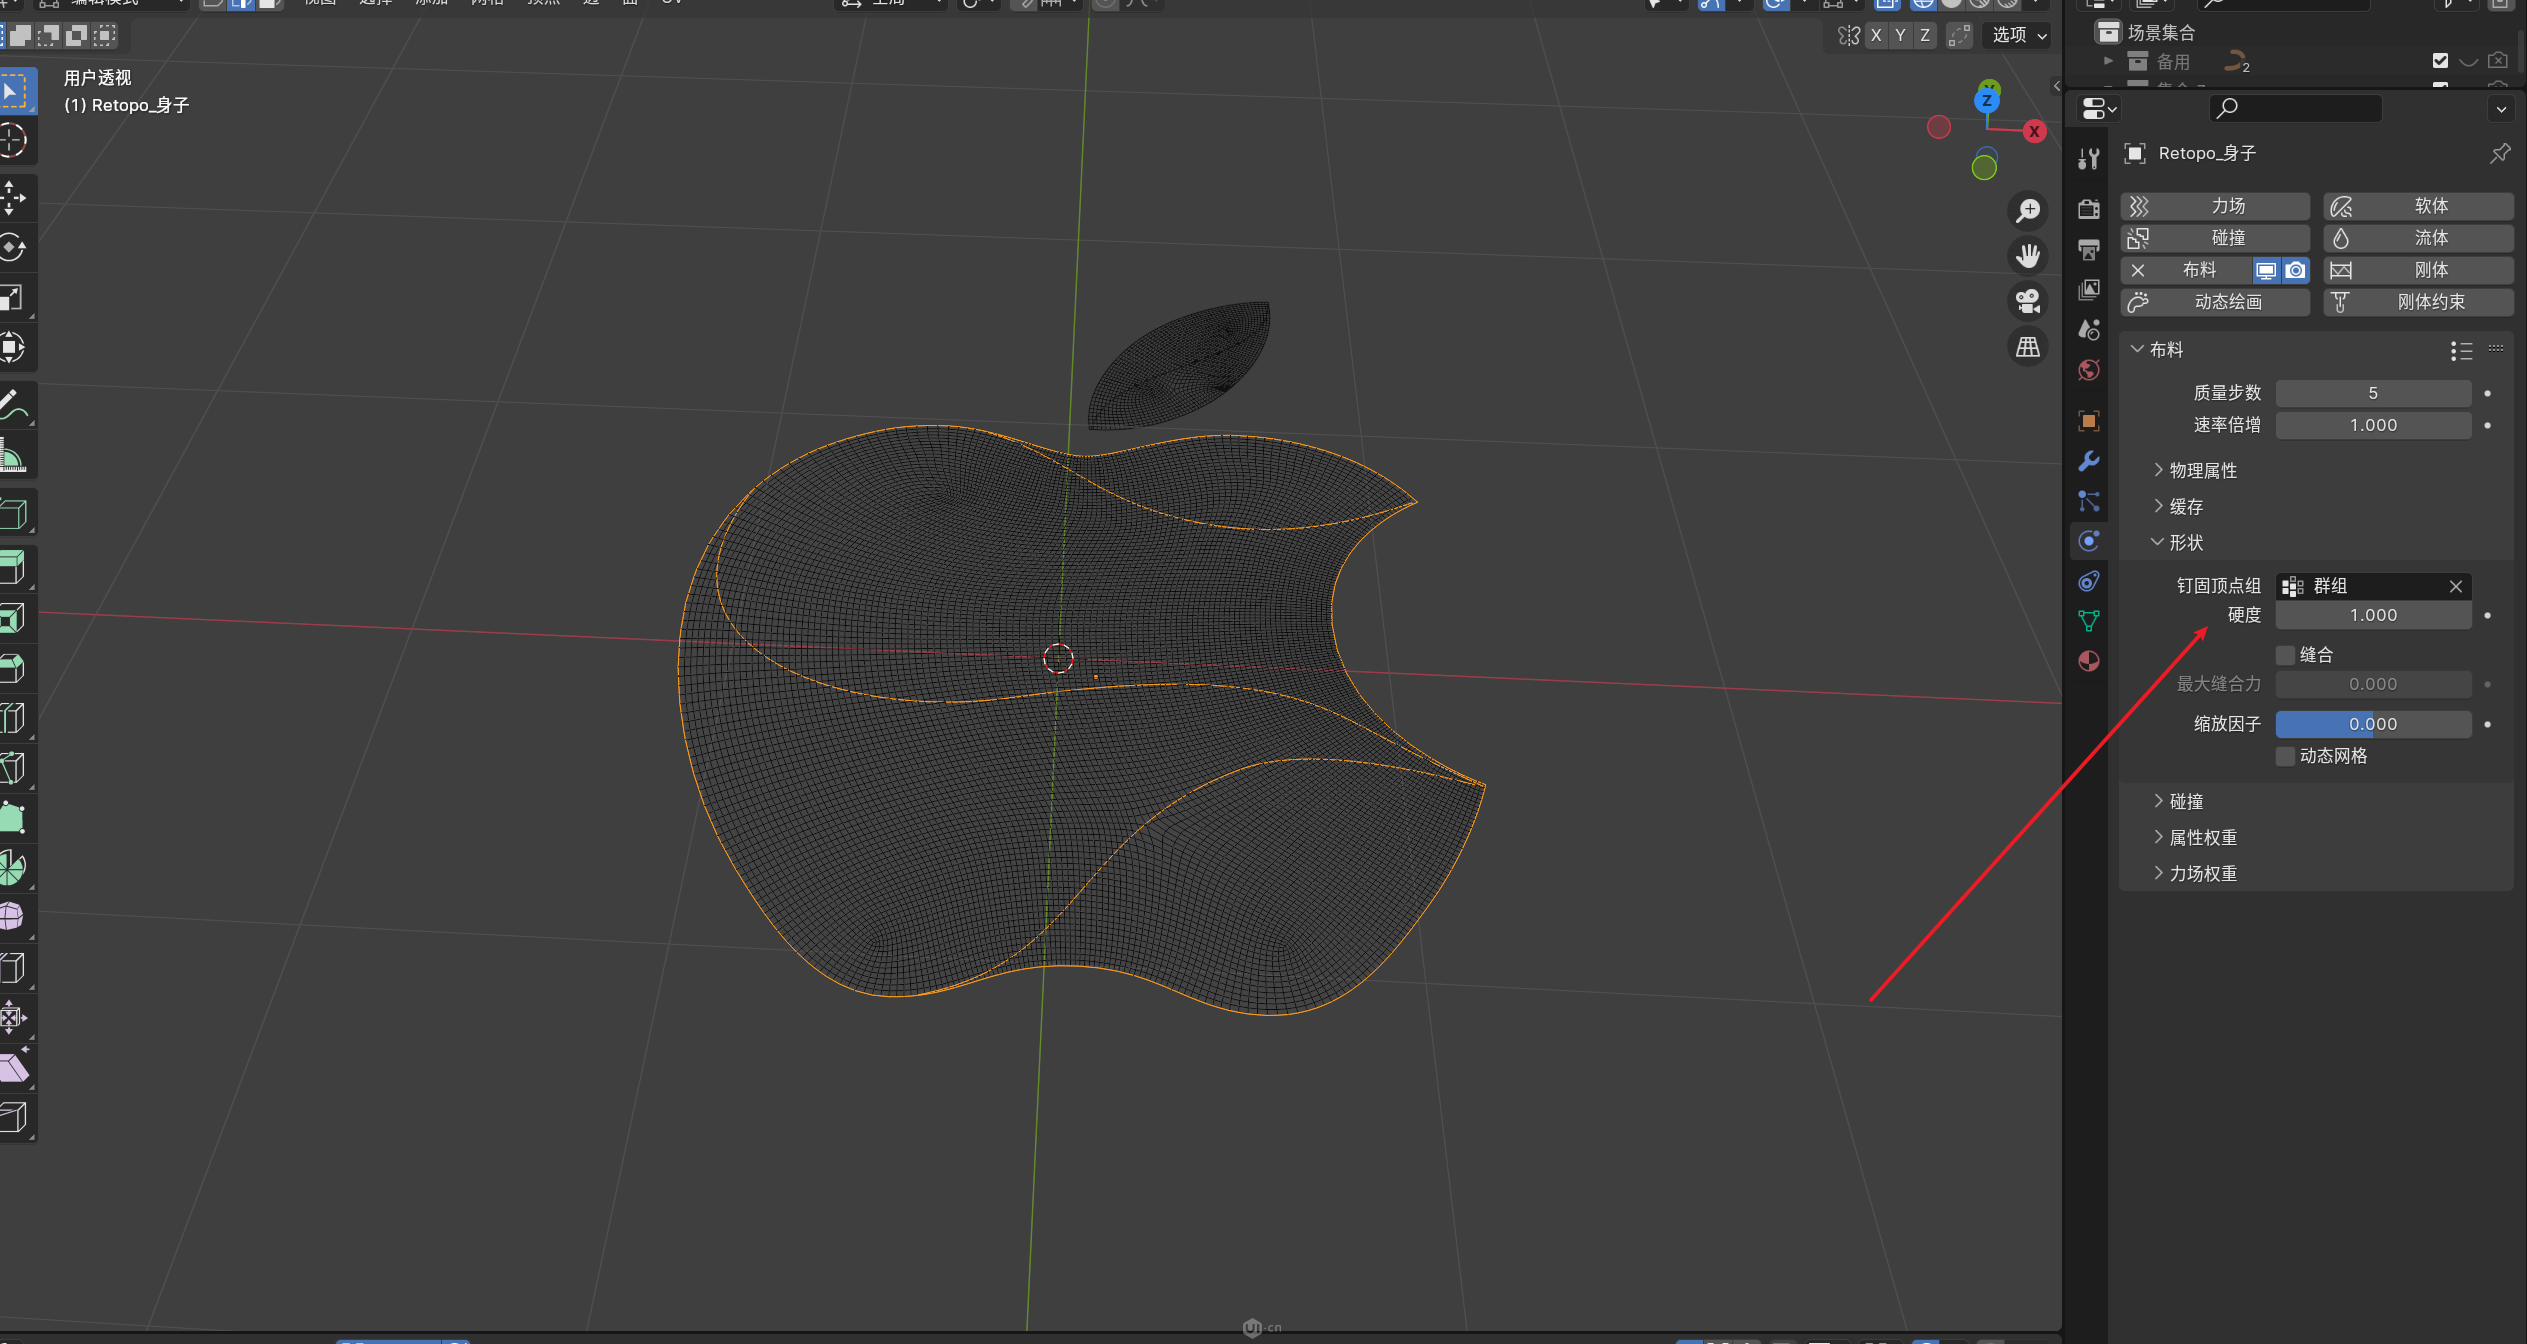Open properties editor type dropdown
The image size is (2527, 1344).
click(2098, 108)
